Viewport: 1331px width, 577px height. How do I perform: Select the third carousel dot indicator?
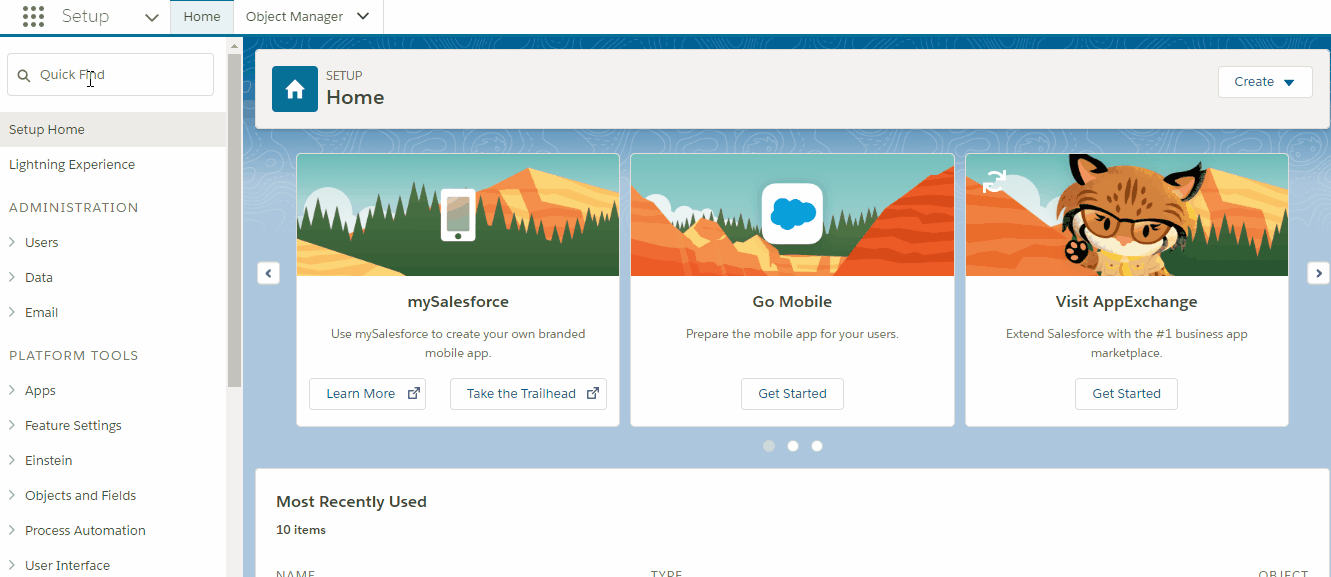[x=817, y=446]
